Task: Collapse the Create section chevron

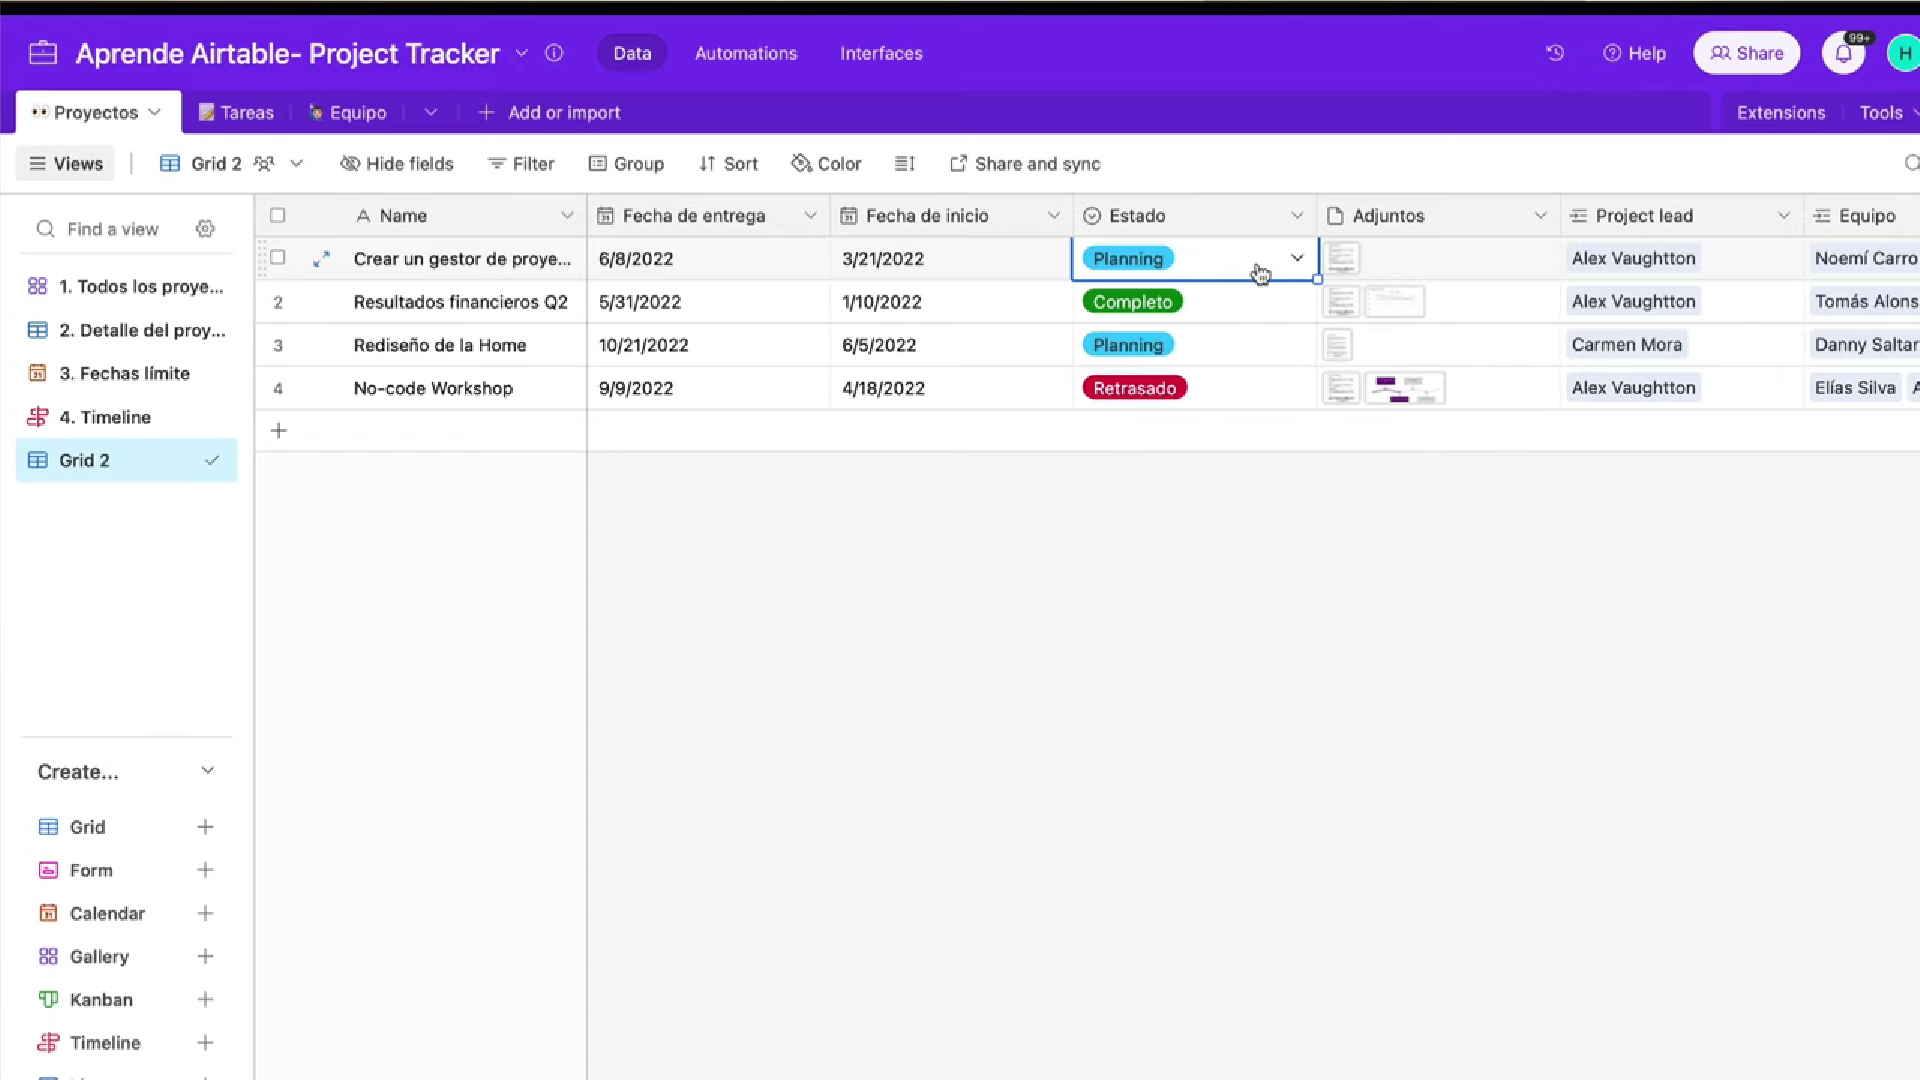Action: click(x=207, y=771)
